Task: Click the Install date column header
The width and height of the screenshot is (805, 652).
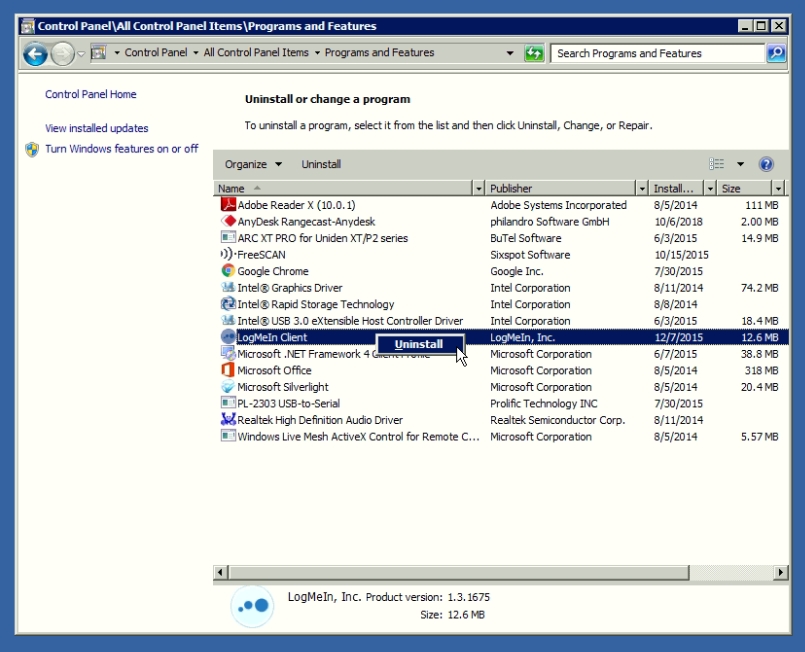Action: pos(676,188)
